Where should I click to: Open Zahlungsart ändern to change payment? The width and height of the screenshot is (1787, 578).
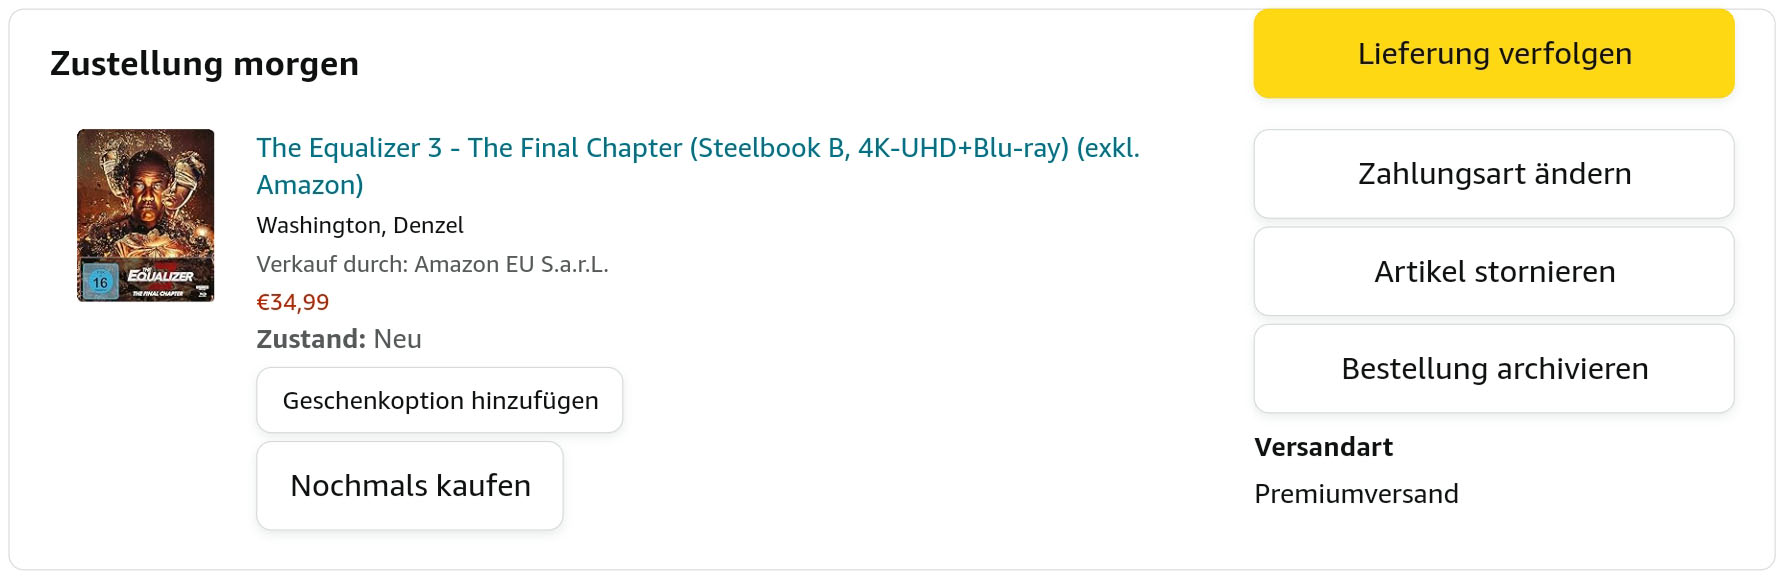pos(1494,174)
